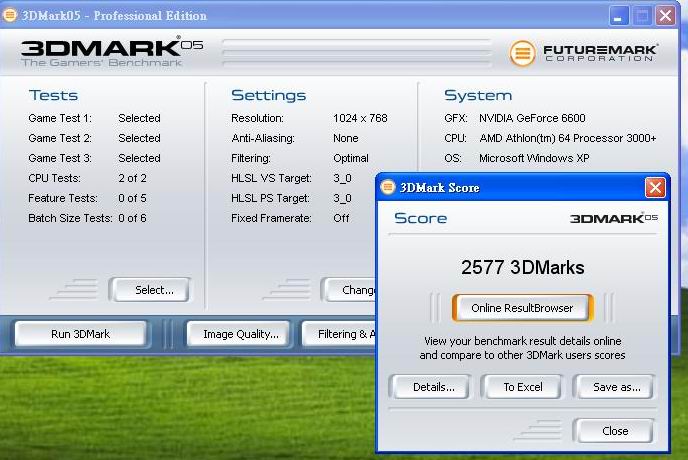688x460 pixels.
Task: Click the CPU value AMD Athlon 64 3000+
Action: point(568,138)
